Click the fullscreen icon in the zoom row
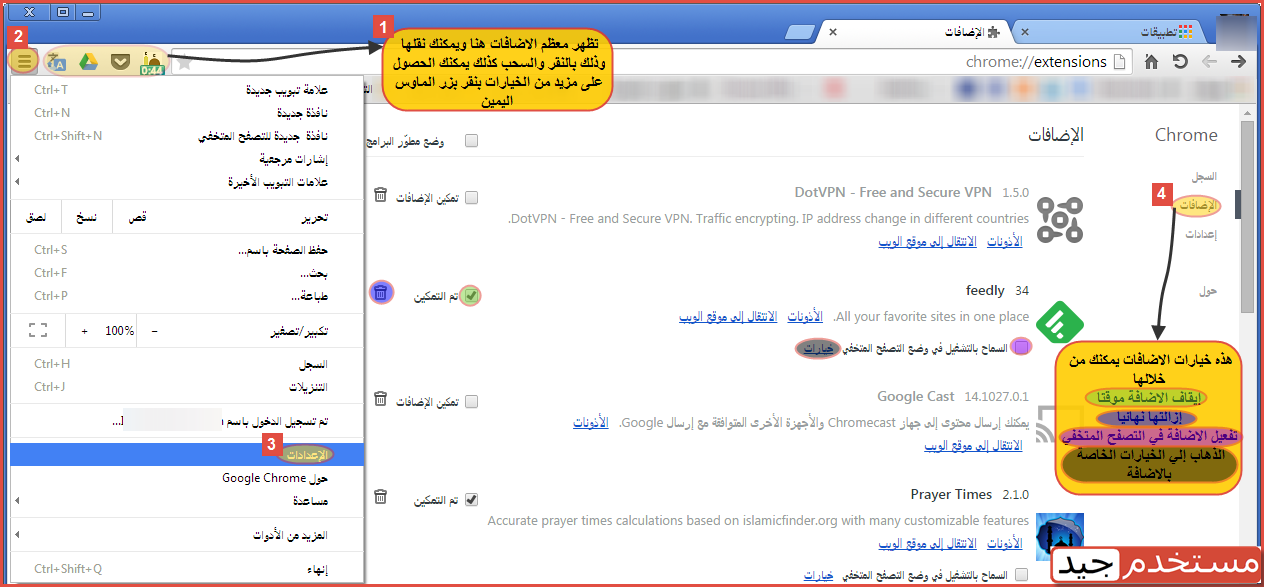Viewport: 1264px width, 587px height. [38, 330]
